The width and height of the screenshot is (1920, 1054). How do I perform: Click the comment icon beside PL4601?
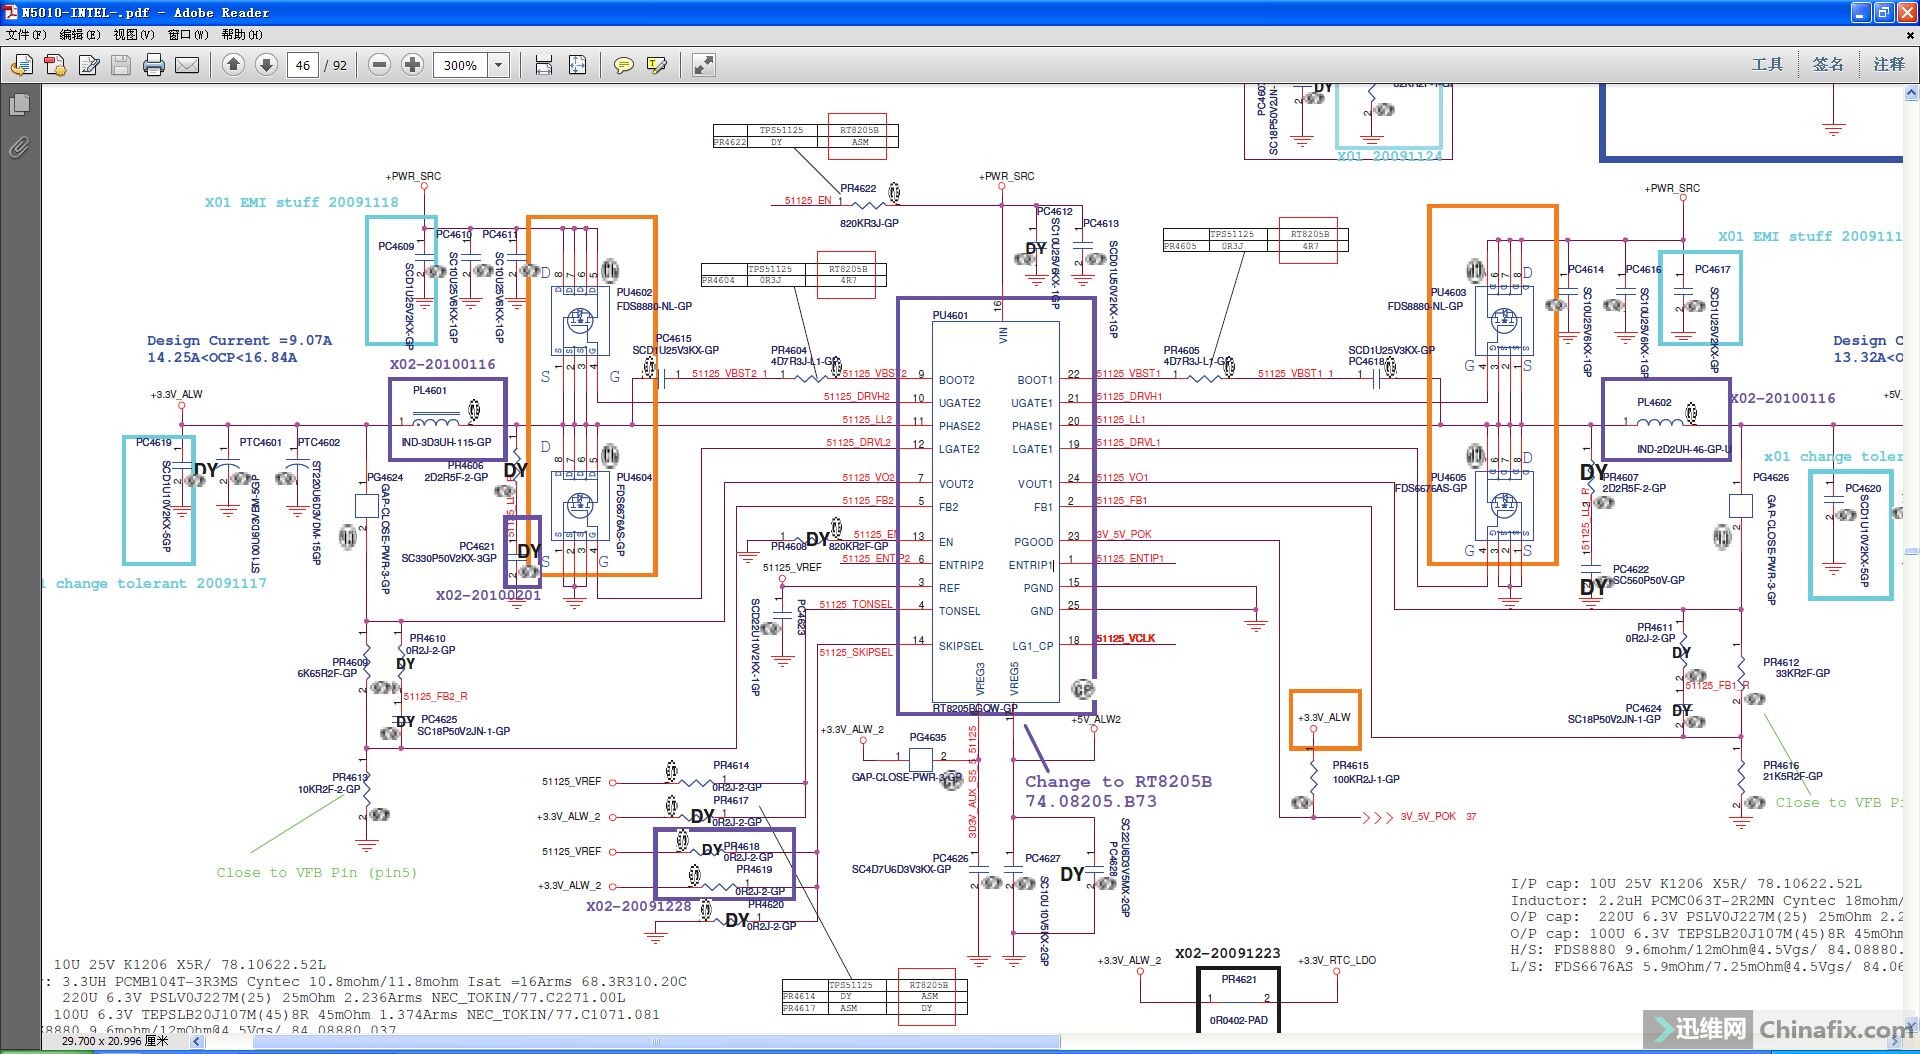[474, 408]
